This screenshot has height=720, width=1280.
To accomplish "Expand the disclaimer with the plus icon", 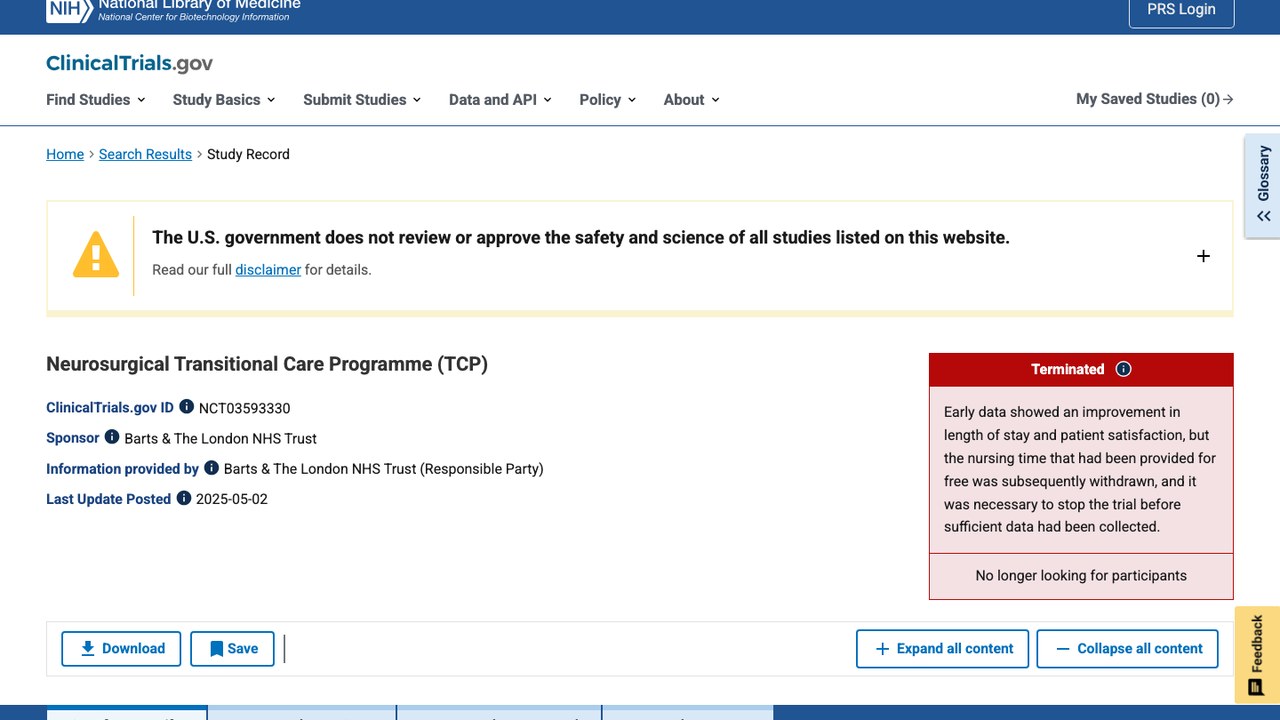I will (x=1203, y=256).
